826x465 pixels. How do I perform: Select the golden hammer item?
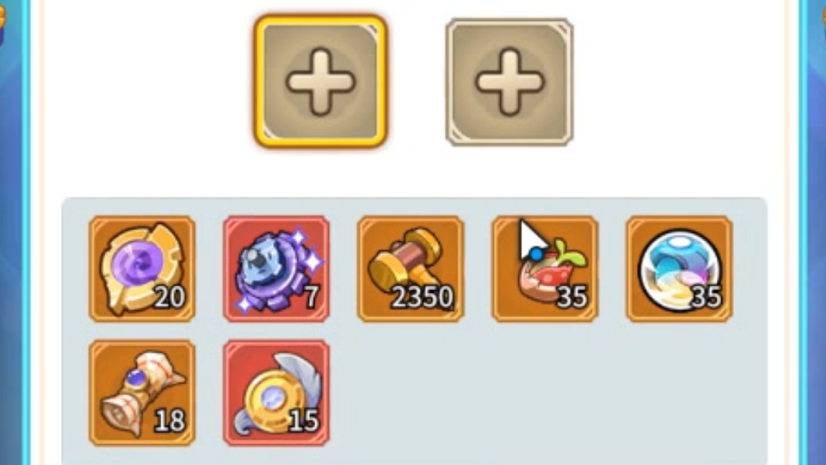(x=411, y=269)
